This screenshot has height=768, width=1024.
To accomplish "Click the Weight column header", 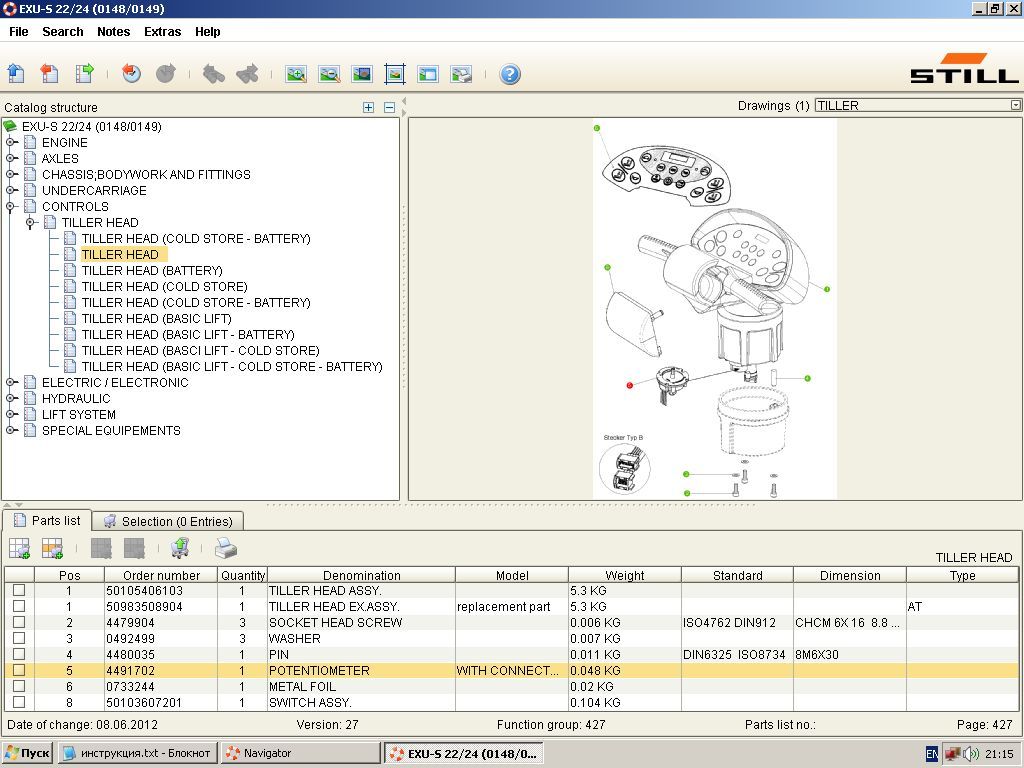I will pyautogui.click(x=624, y=575).
